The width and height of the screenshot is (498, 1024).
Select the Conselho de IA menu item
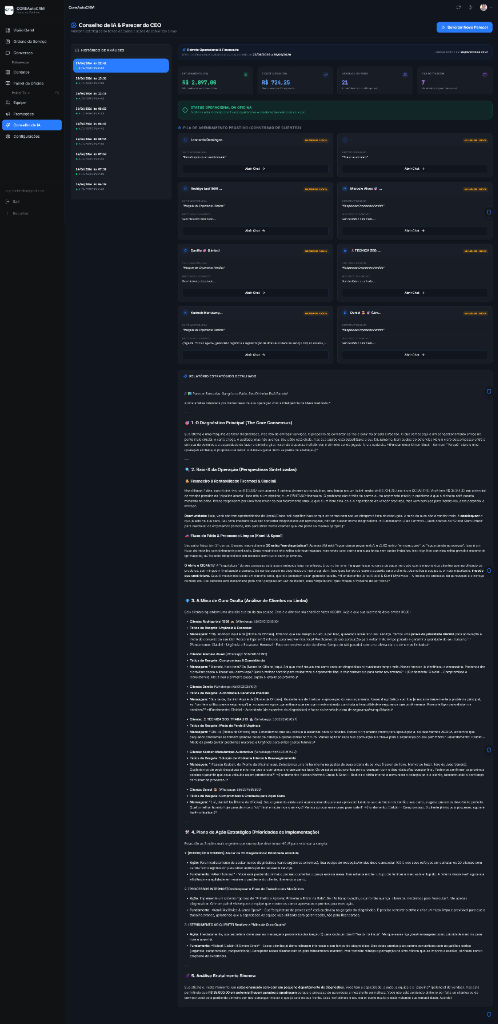pyautogui.click(x=32, y=125)
